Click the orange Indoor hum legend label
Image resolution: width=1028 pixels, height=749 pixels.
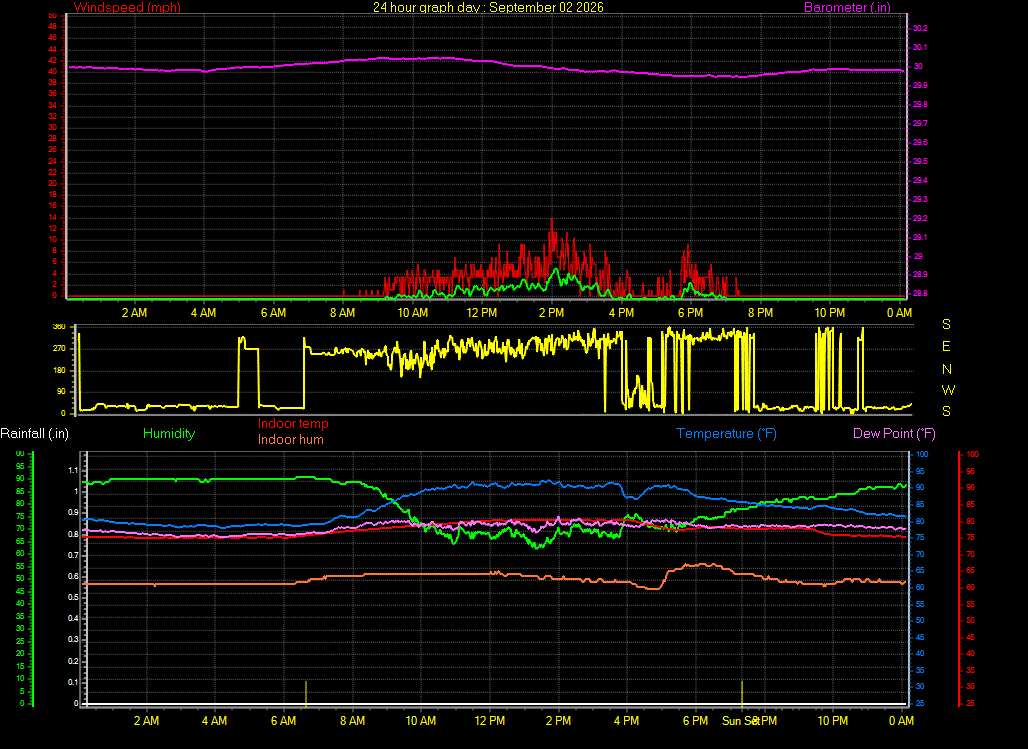(x=290, y=439)
